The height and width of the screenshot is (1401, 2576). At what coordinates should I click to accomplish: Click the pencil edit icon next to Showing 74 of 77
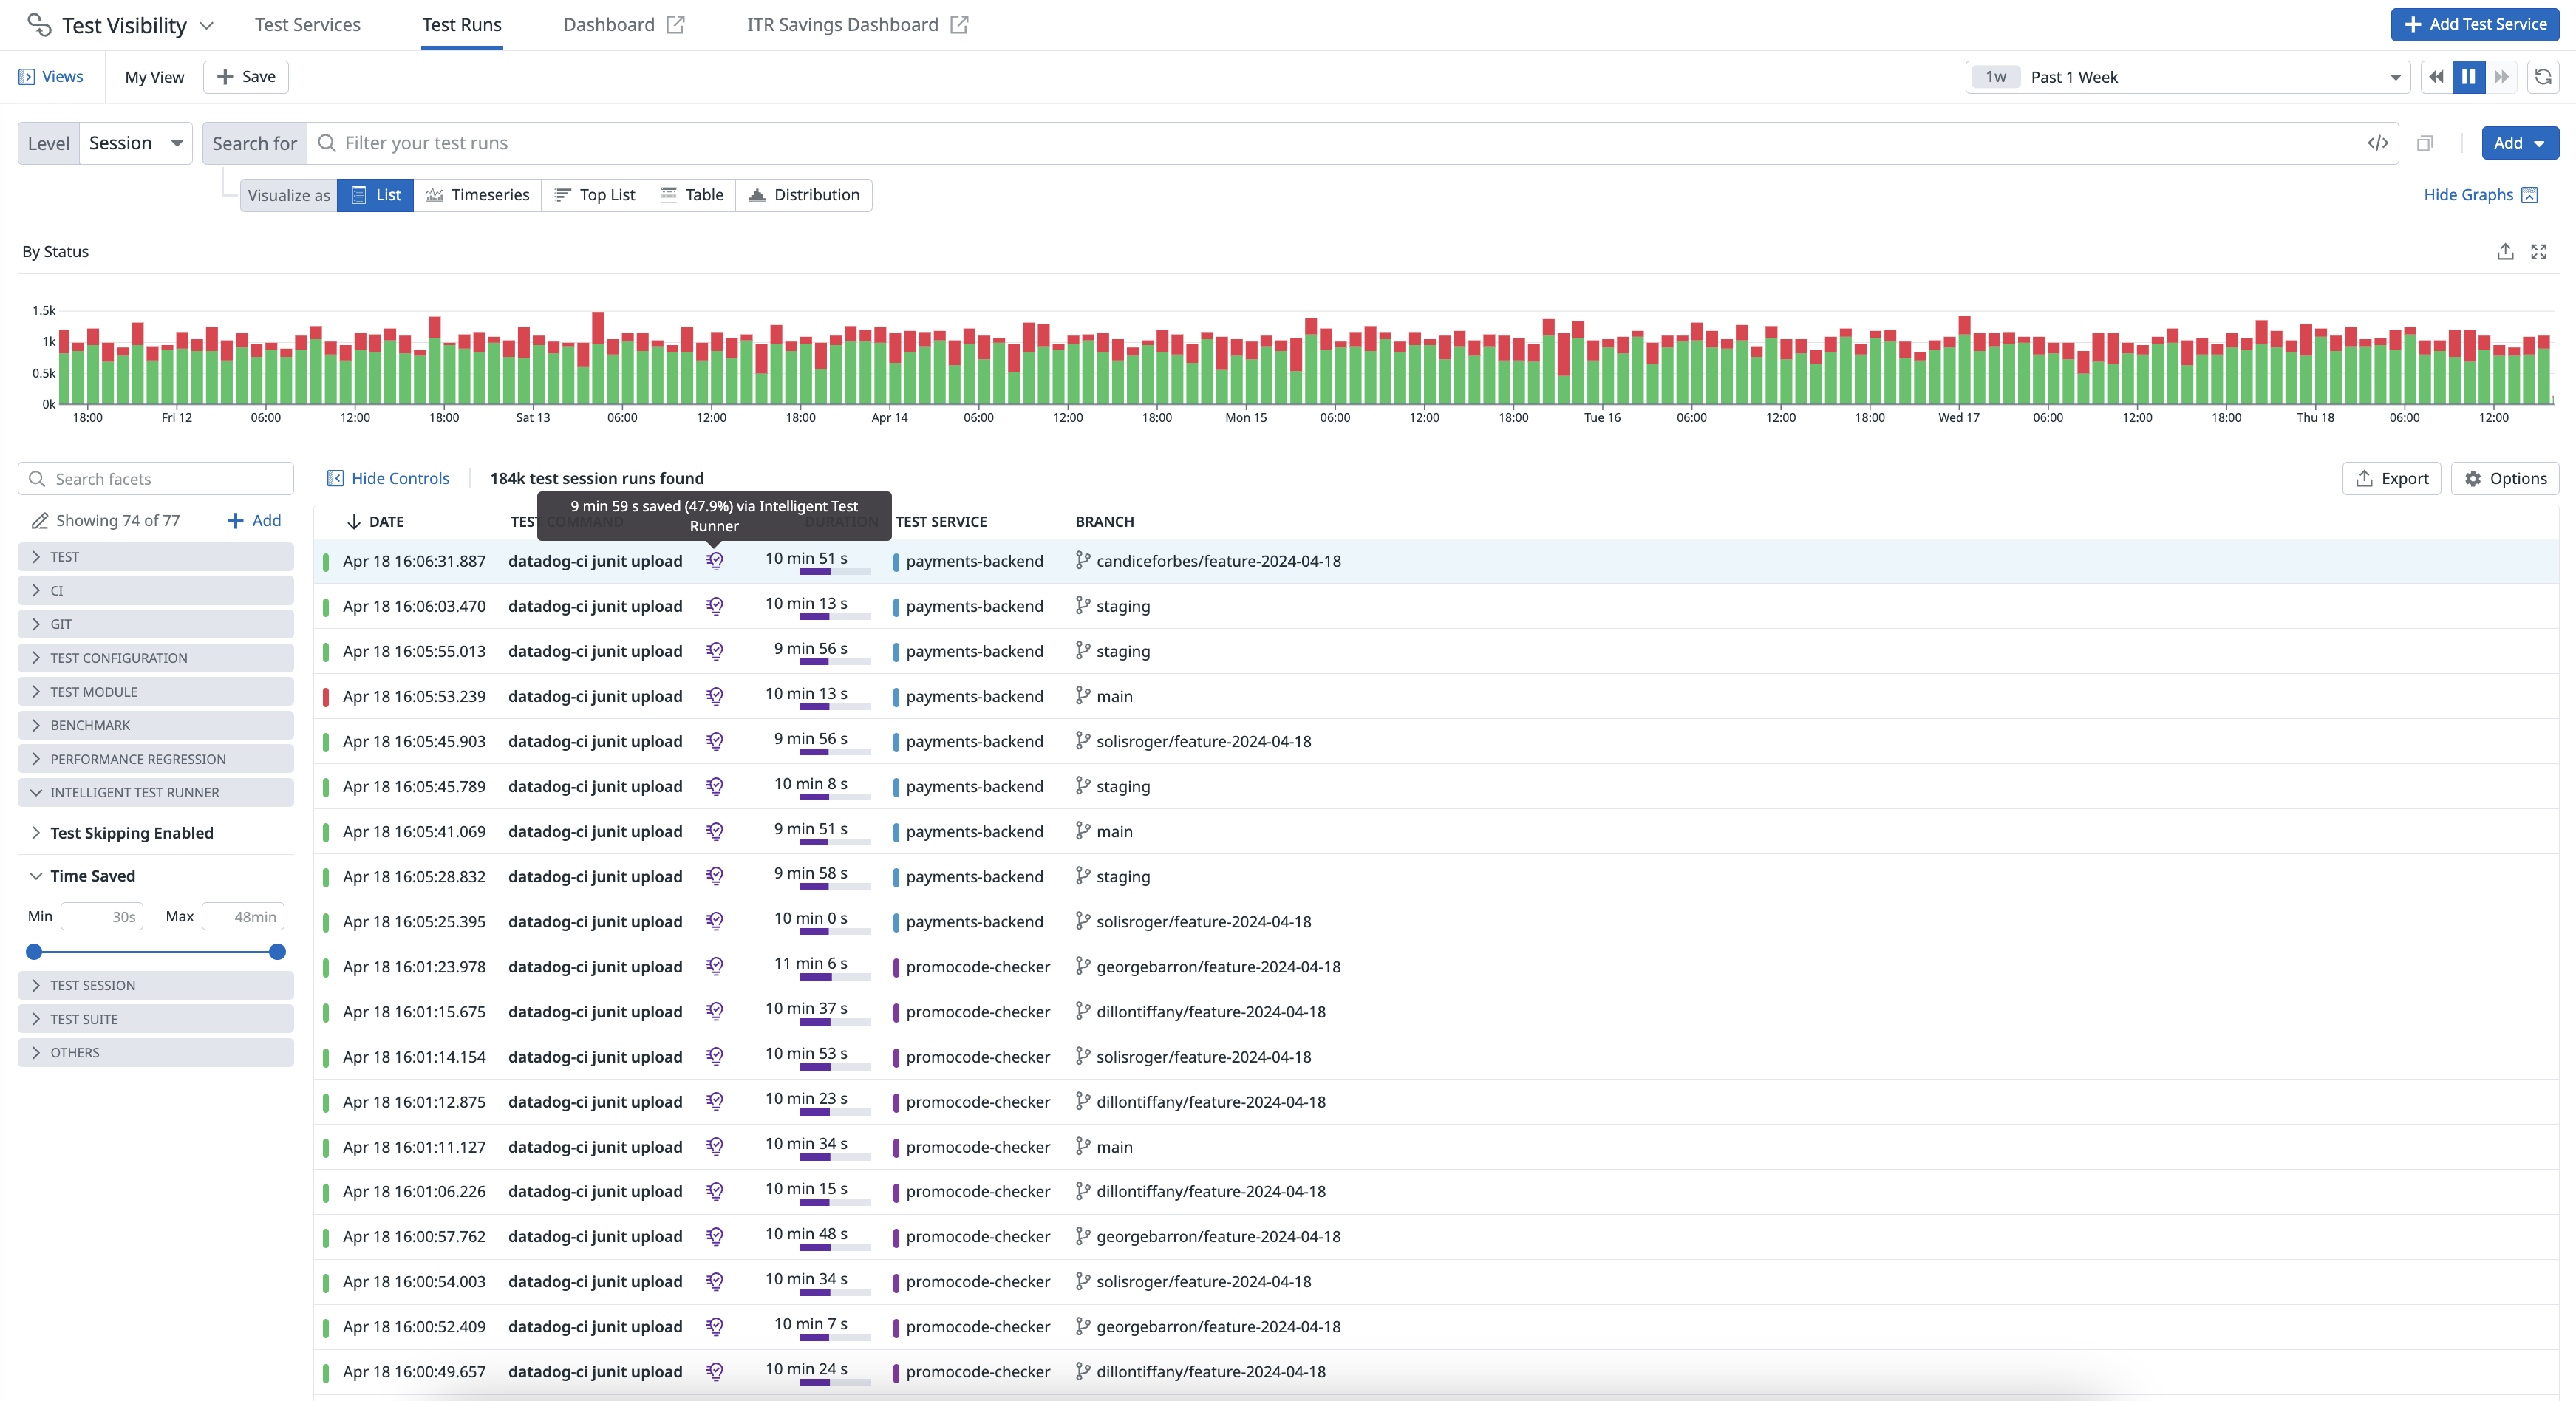(x=40, y=521)
